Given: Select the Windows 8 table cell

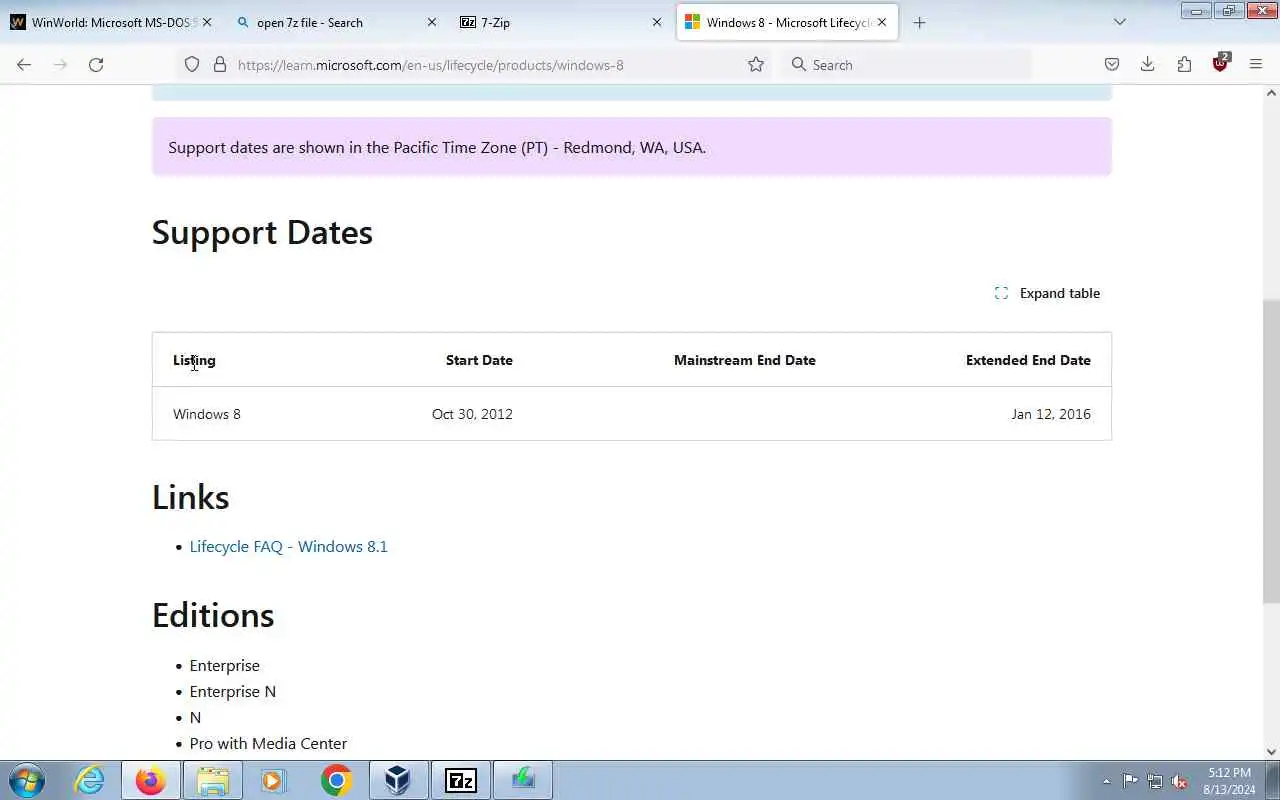Looking at the screenshot, I should tap(207, 414).
